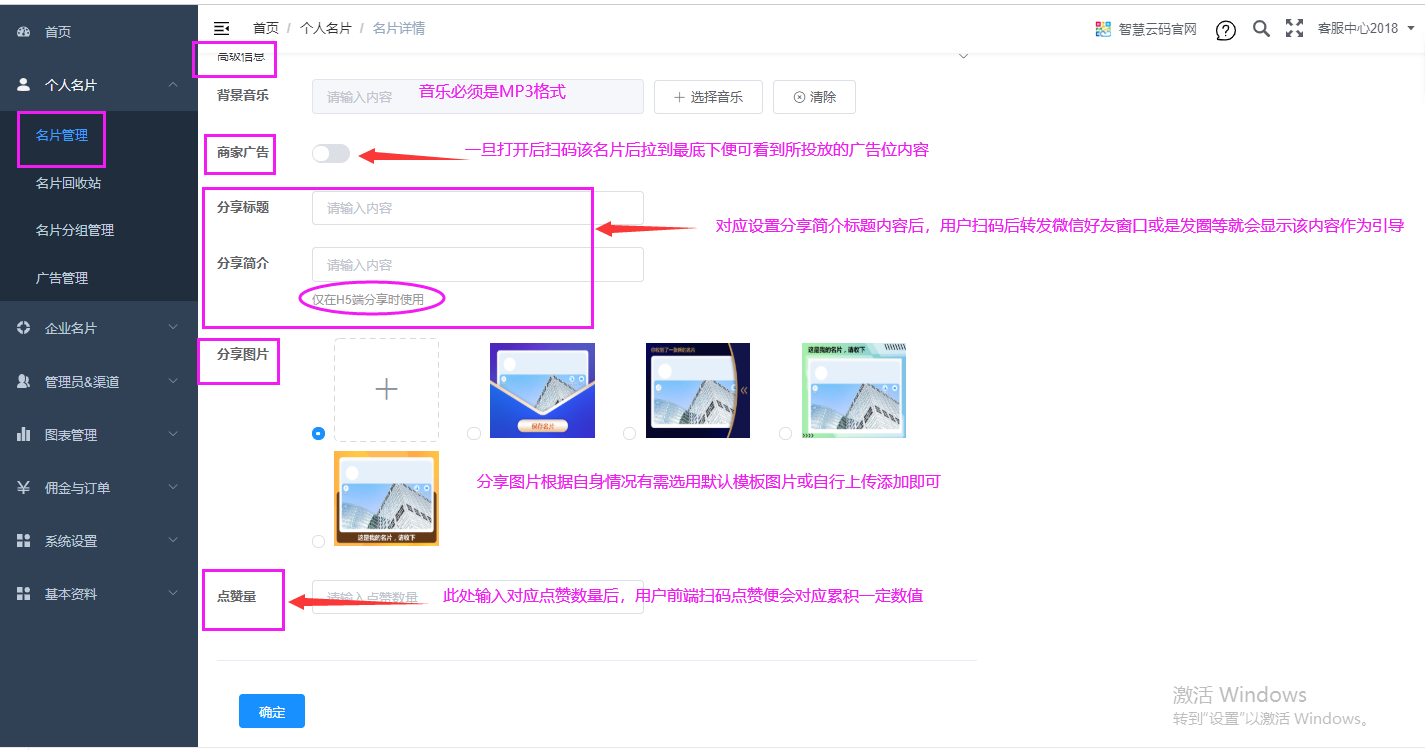Click the 佣金与订单 yen icon

click(x=24, y=488)
